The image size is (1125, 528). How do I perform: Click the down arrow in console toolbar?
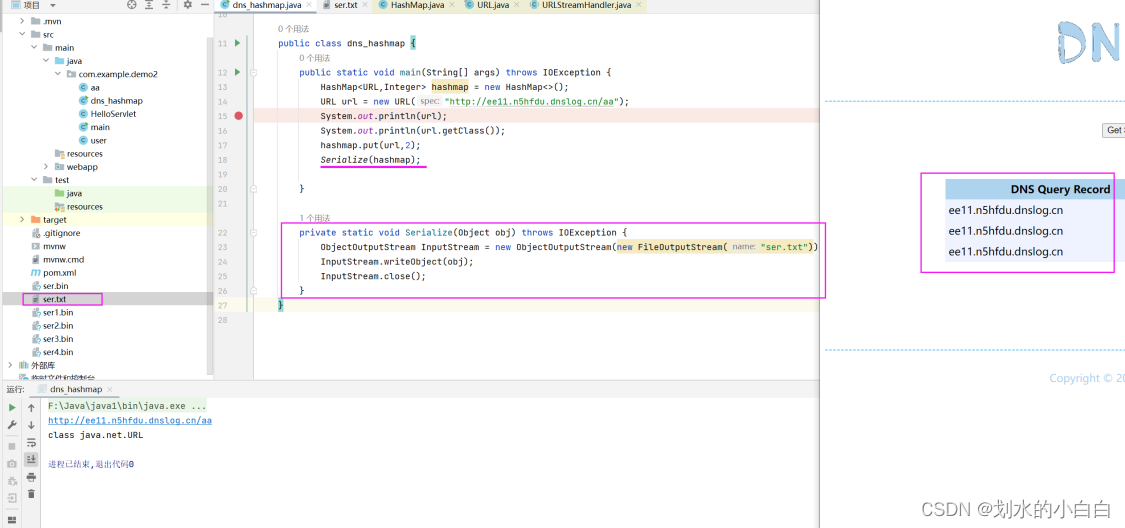(31, 425)
